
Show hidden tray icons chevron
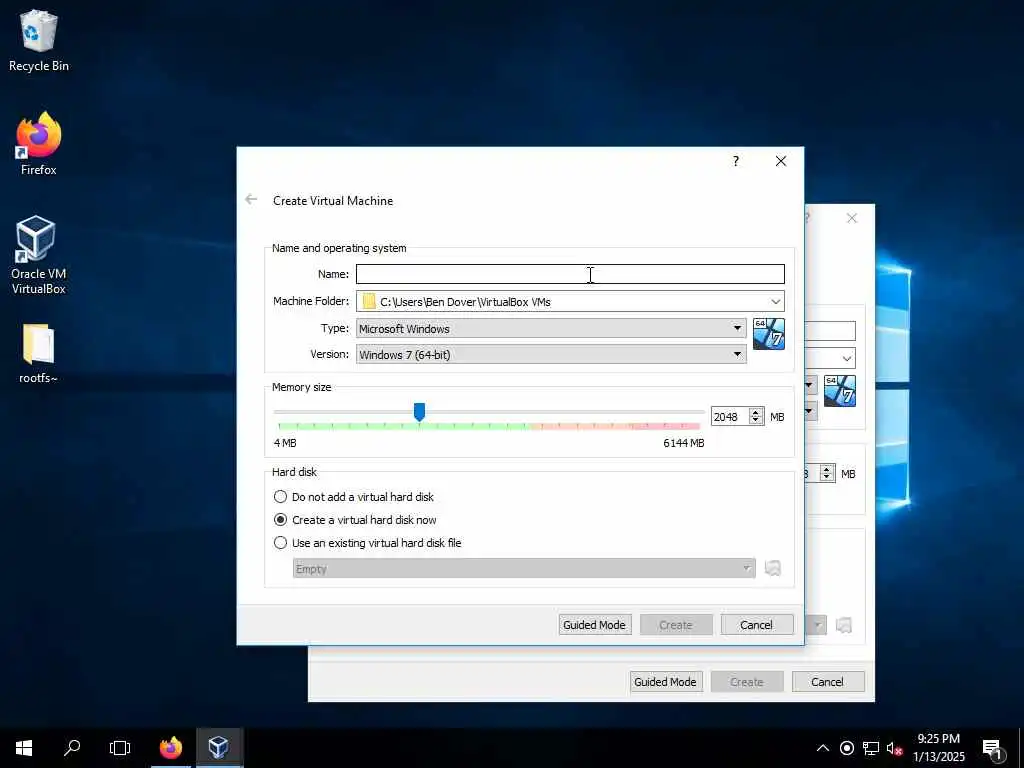click(823, 748)
